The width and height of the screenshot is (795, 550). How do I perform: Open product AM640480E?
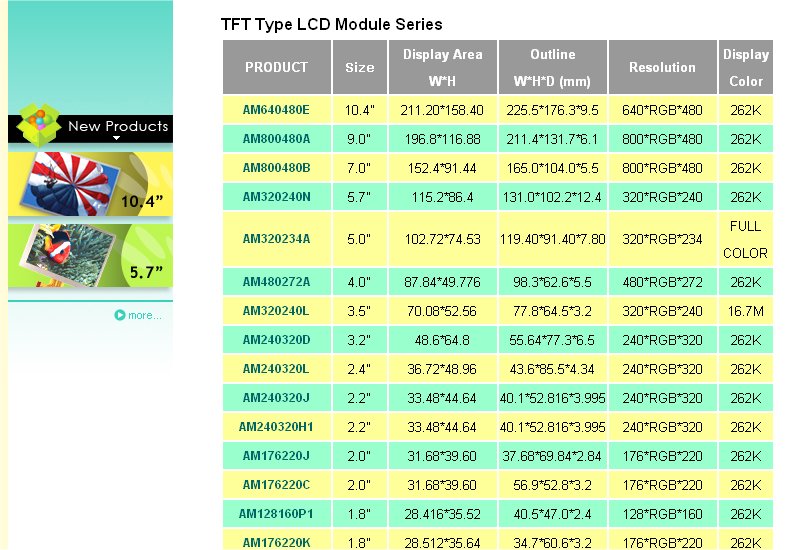click(x=276, y=109)
